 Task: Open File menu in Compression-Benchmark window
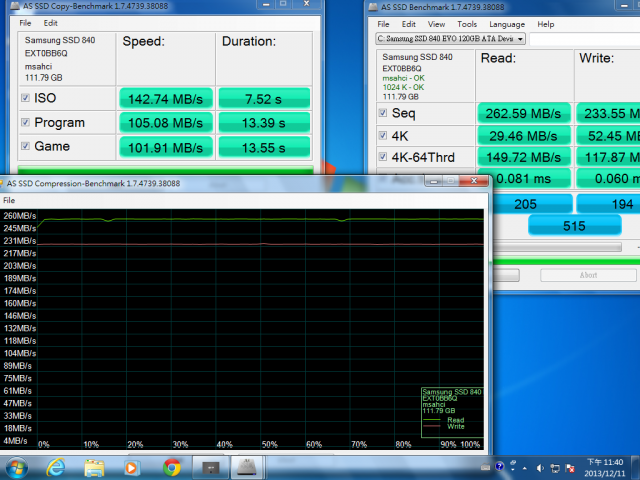click(x=9, y=200)
